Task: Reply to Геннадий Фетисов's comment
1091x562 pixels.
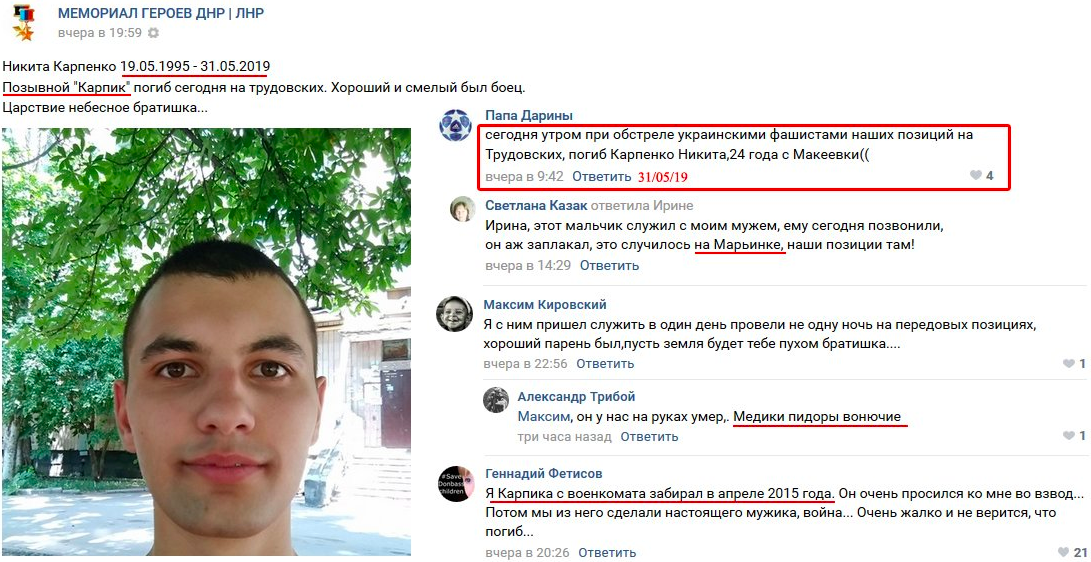Action: [607, 553]
